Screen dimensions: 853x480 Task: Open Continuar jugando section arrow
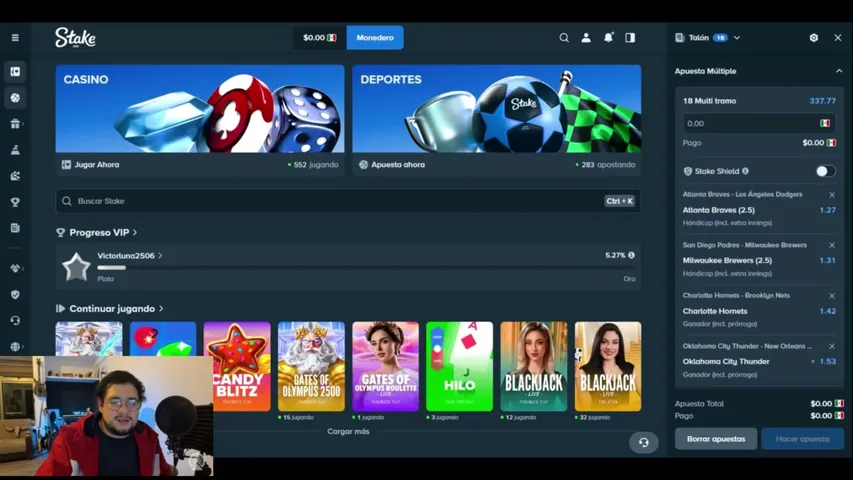pos(161,309)
